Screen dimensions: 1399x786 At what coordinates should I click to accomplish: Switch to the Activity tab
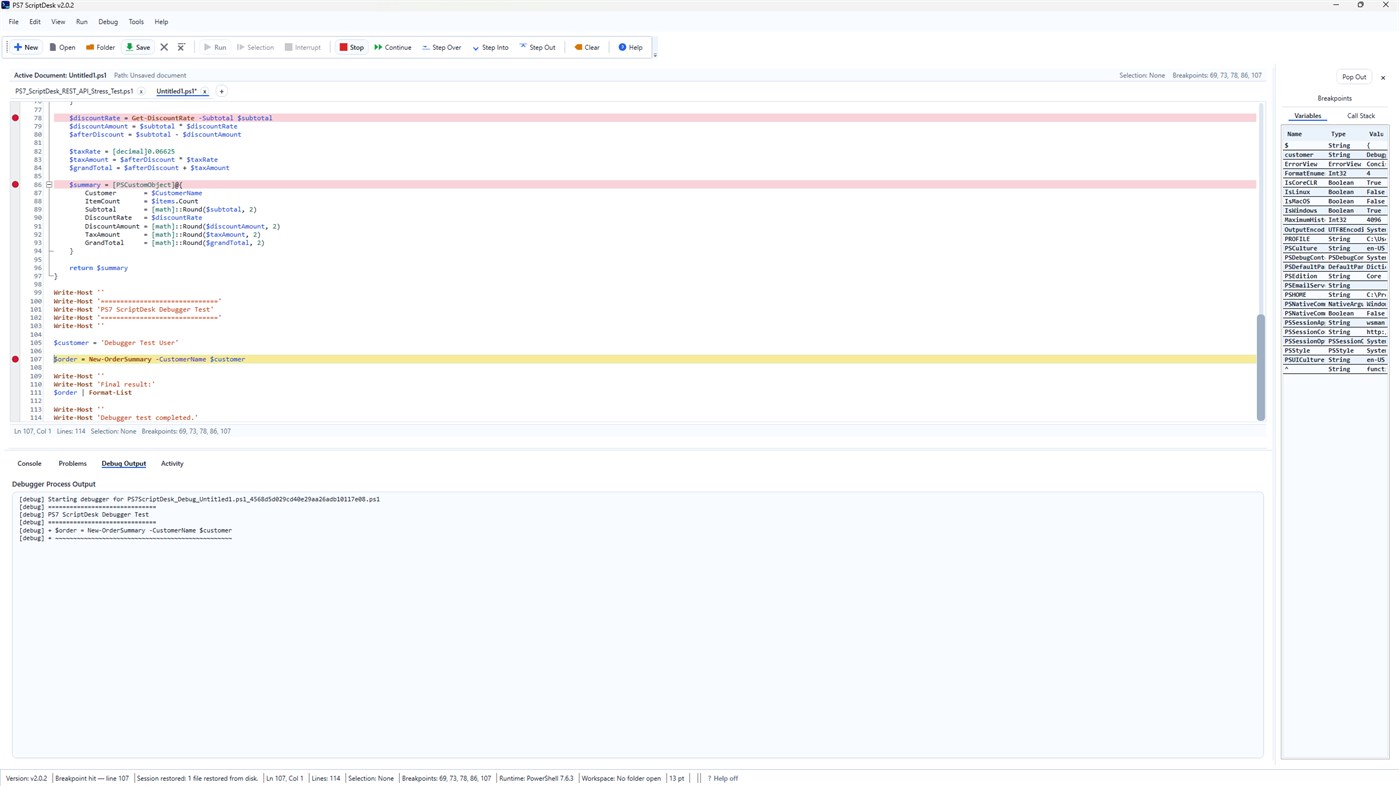tap(172, 463)
